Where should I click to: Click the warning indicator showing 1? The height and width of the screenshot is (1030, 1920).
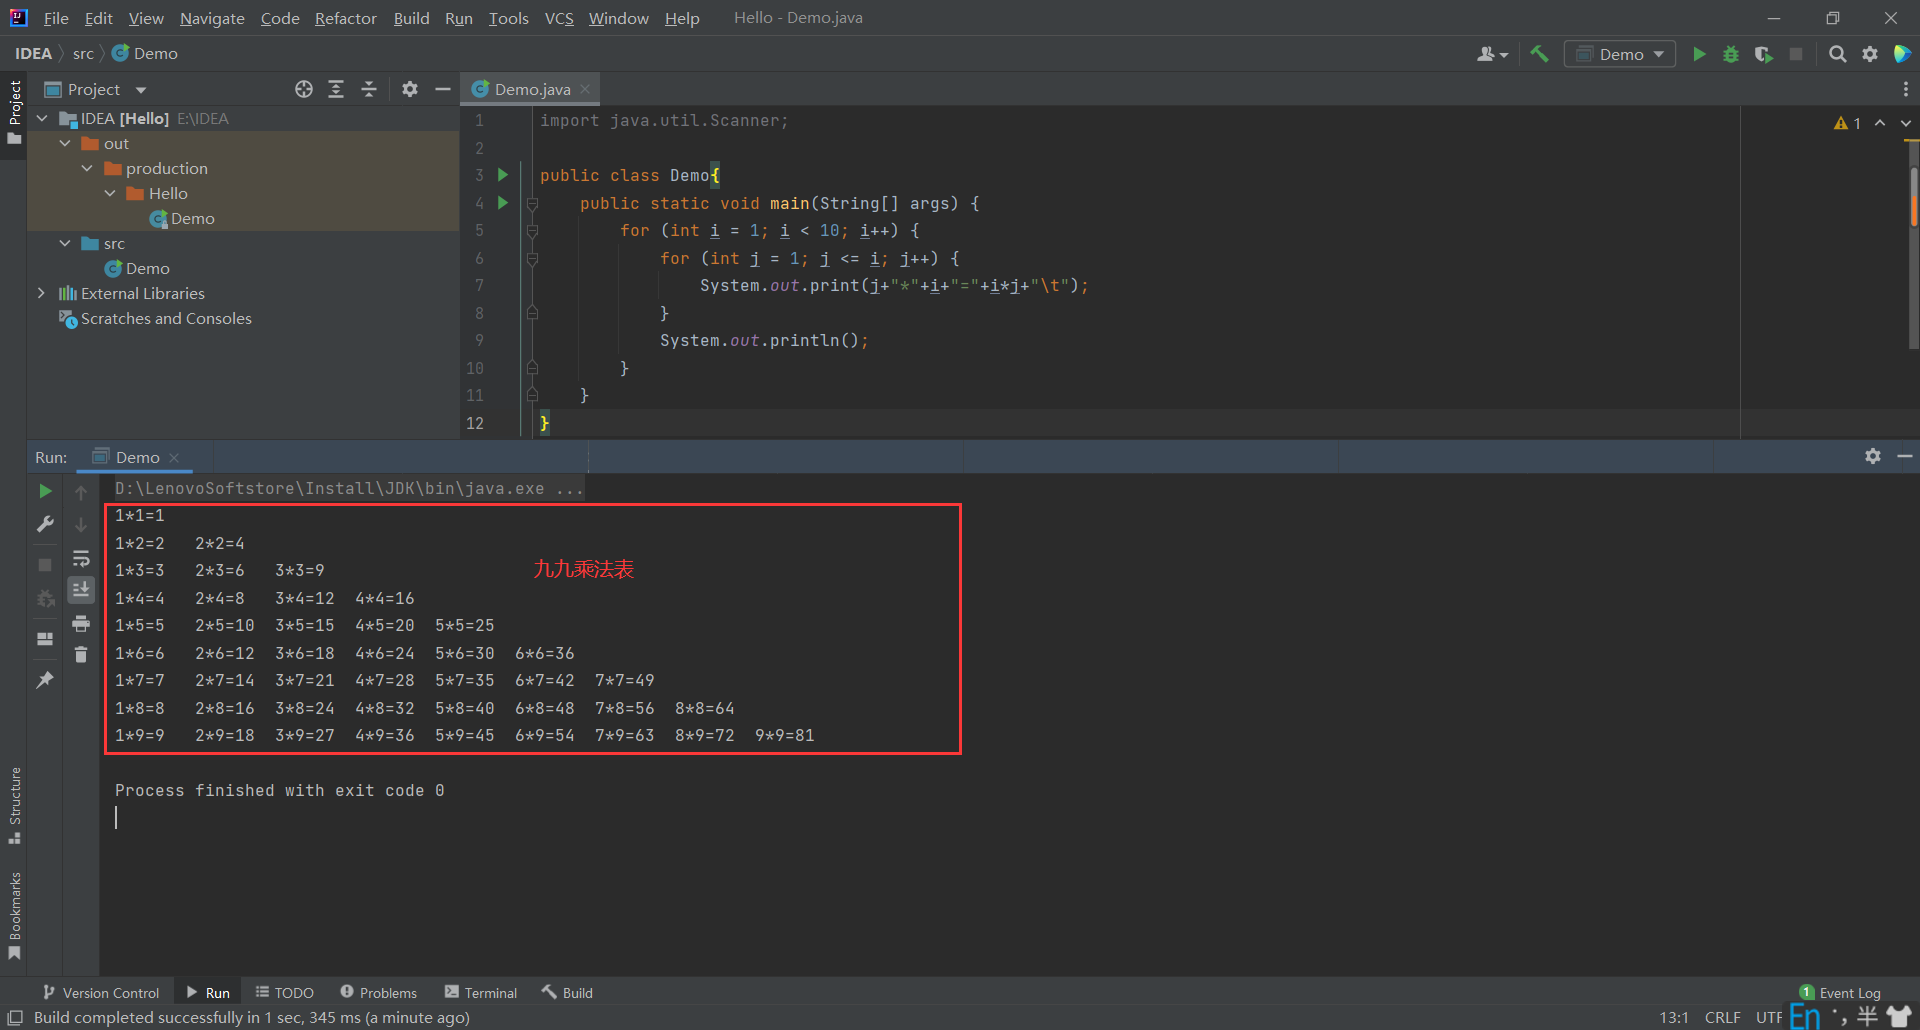tap(1847, 123)
